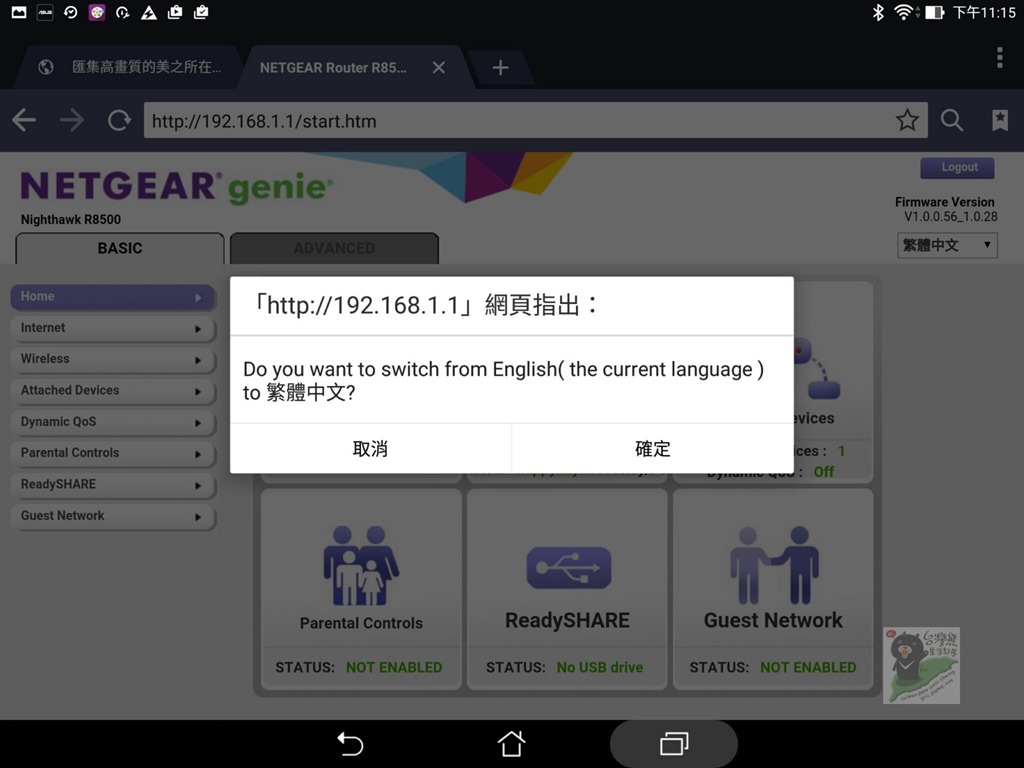The height and width of the screenshot is (768, 1024).
Task: Open the browser overflow menu dots
Action: [x=1000, y=57]
